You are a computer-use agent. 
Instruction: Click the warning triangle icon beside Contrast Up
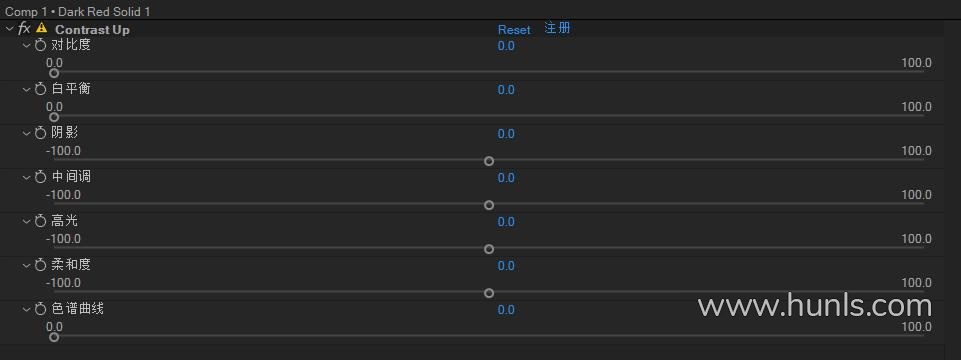[42, 28]
